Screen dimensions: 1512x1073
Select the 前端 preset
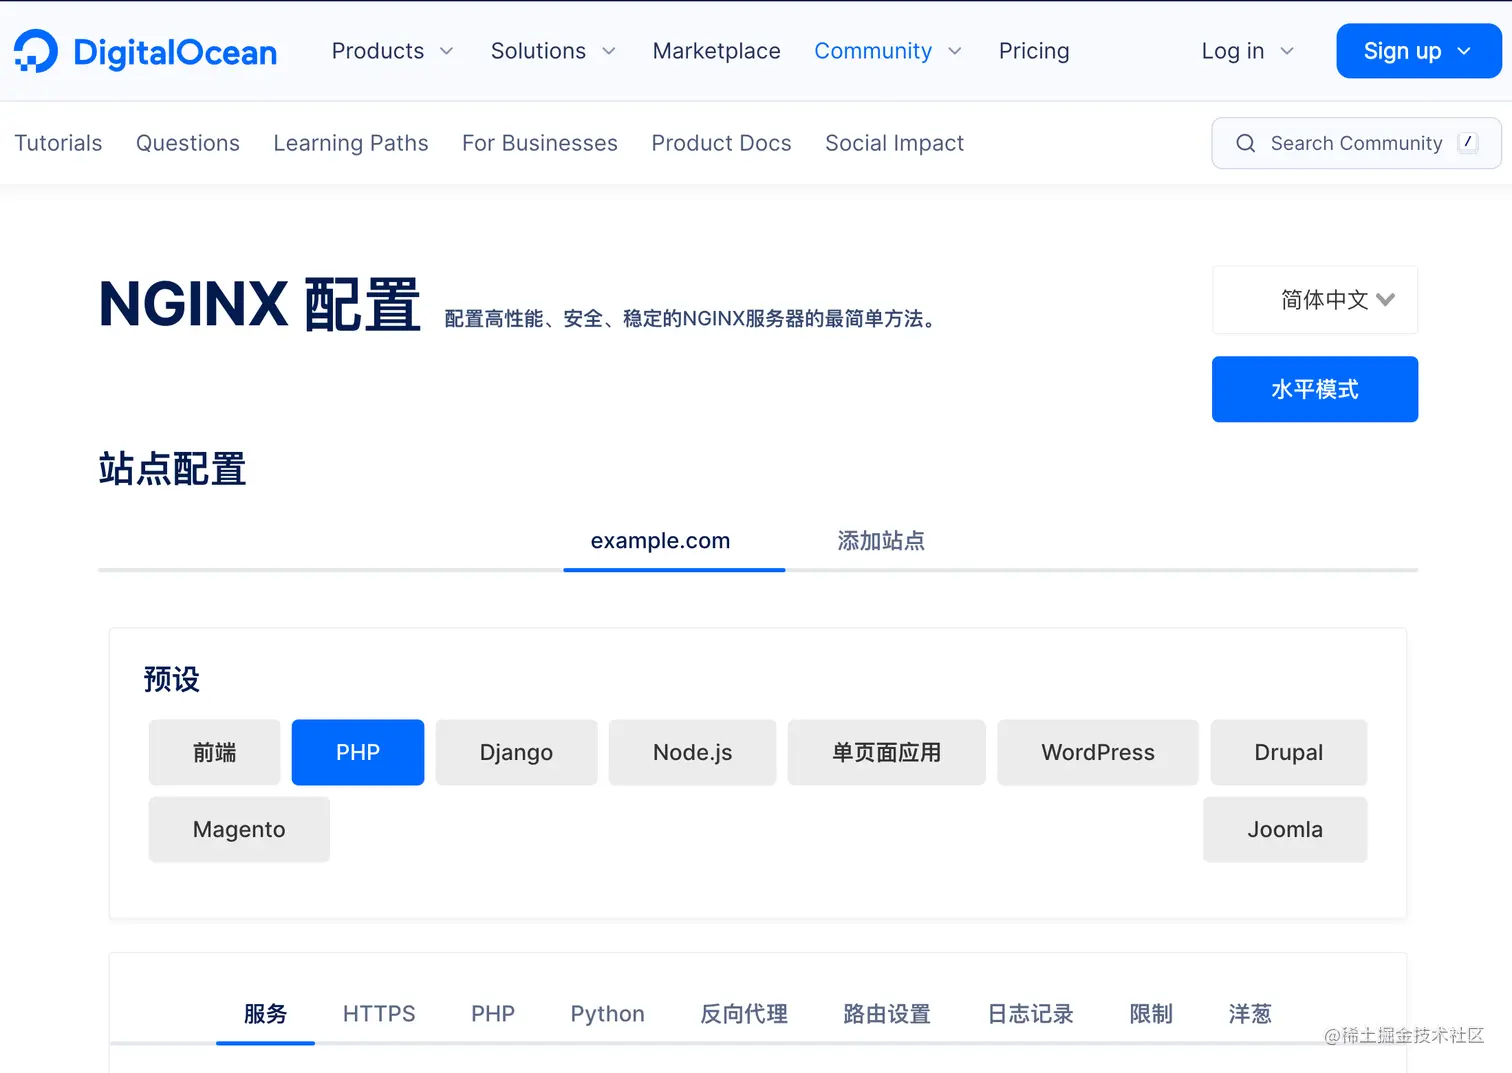[x=215, y=752]
